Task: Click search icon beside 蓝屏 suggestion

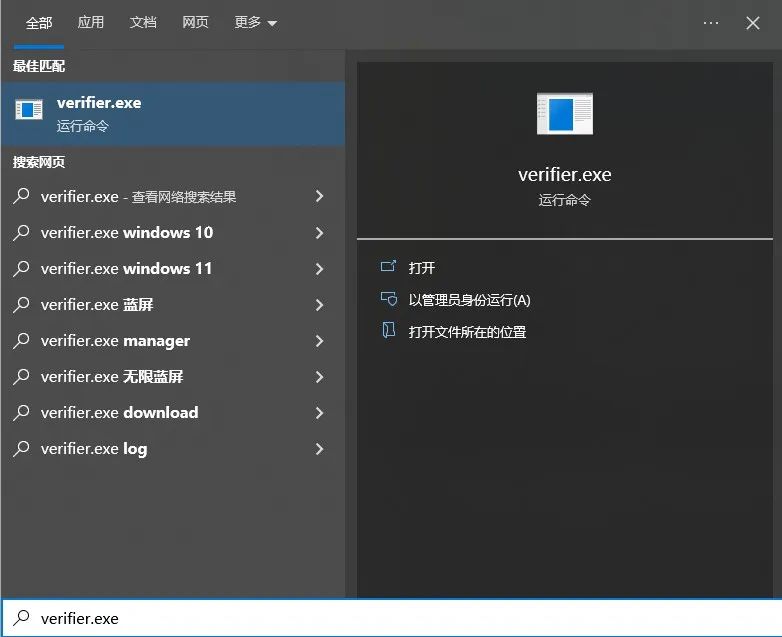Action: tap(21, 304)
